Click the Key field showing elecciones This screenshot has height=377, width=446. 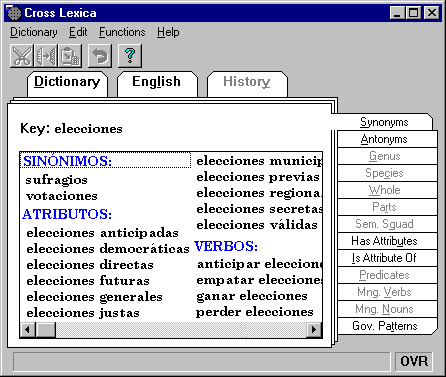[x=88, y=129]
